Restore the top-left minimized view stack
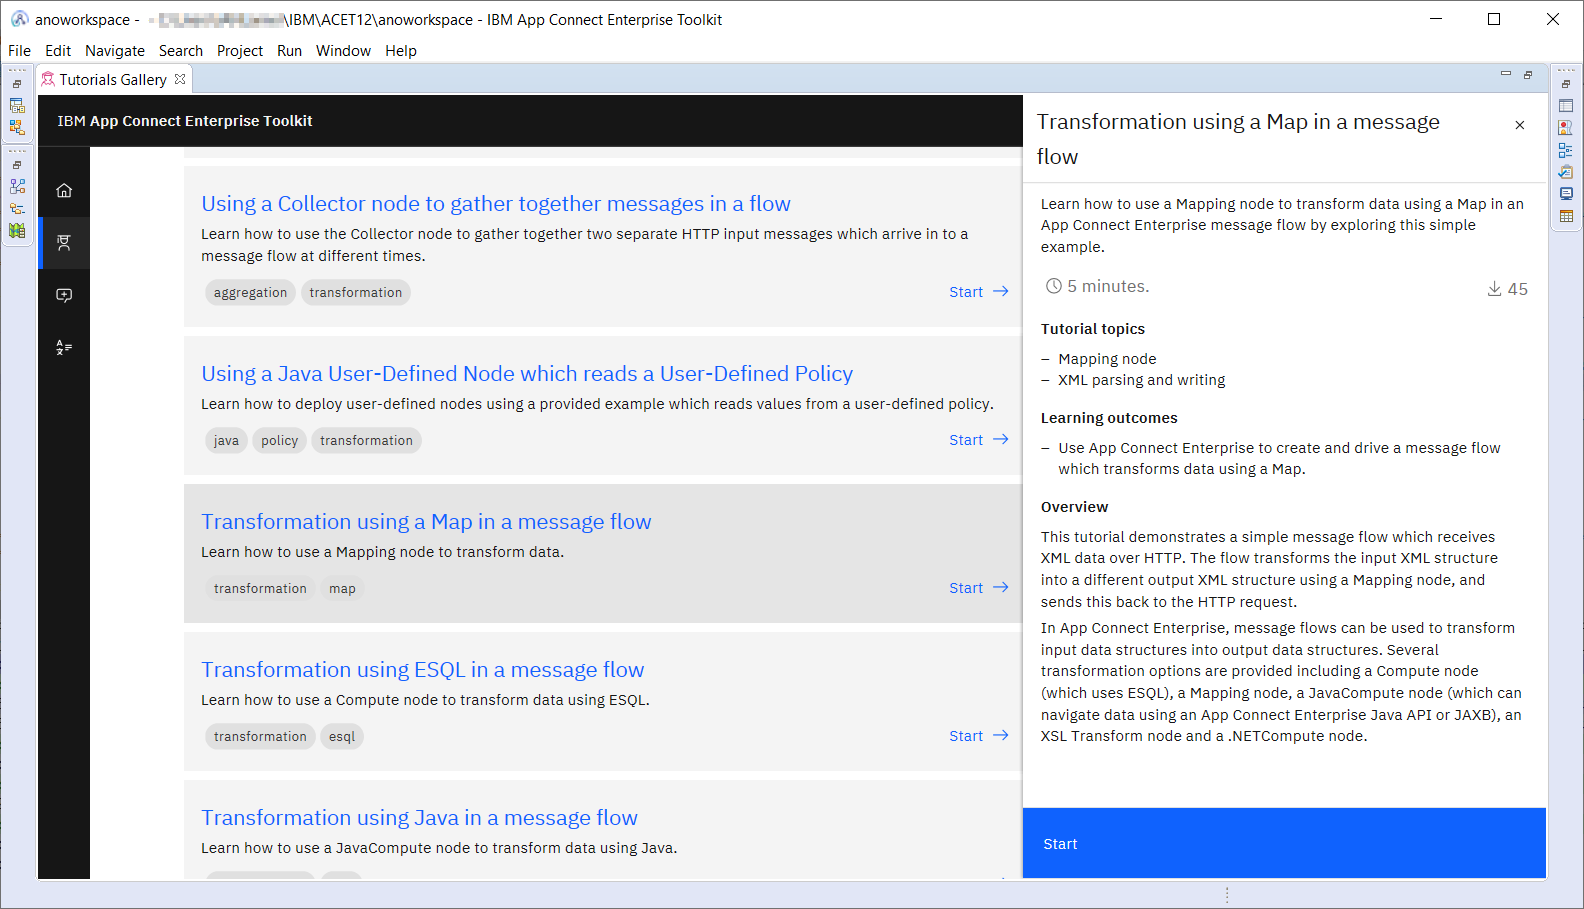This screenshot has height=909, width=1584. coord(17,84)
